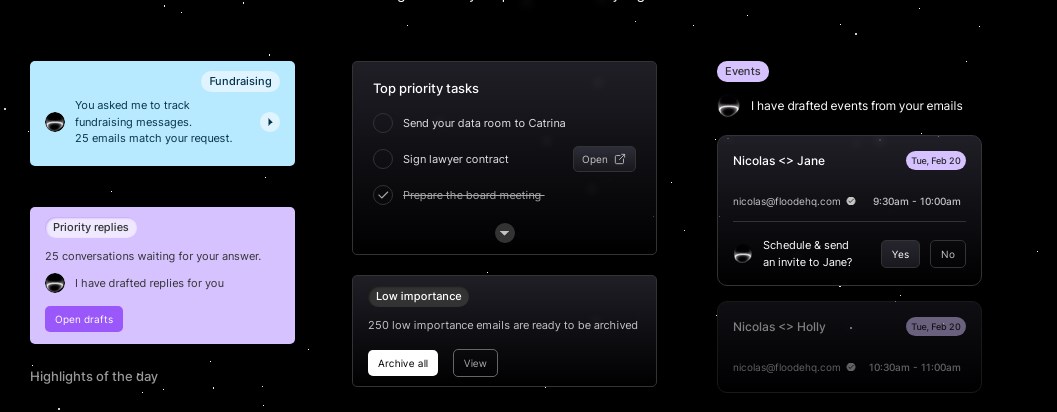This screenshot has width=1057, height=412.
Task: Select the Fundraising tag label
Action: (x=240, y=81)
